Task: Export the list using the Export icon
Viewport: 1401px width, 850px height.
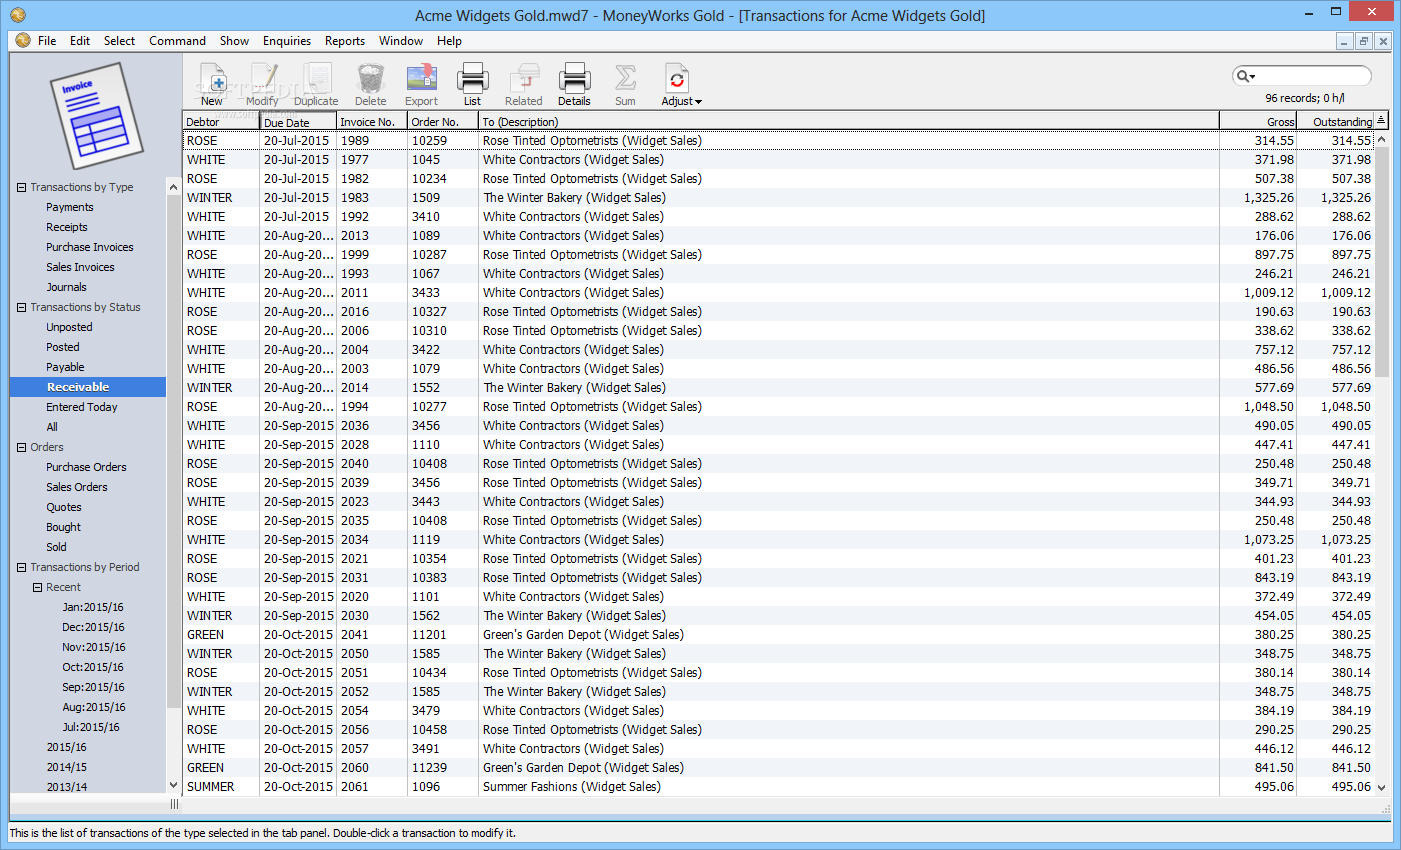Action: (x=421, y=84)
